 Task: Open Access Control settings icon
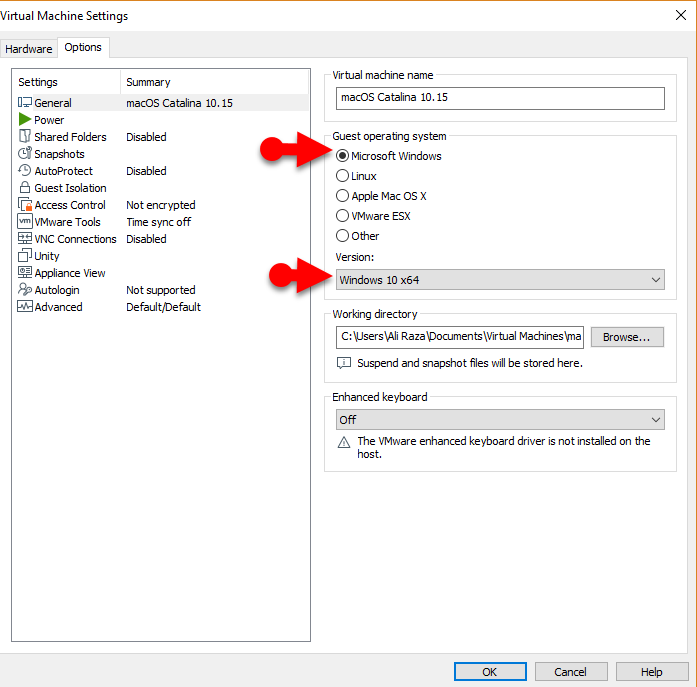pyautogui.click(x=25, y=205)
